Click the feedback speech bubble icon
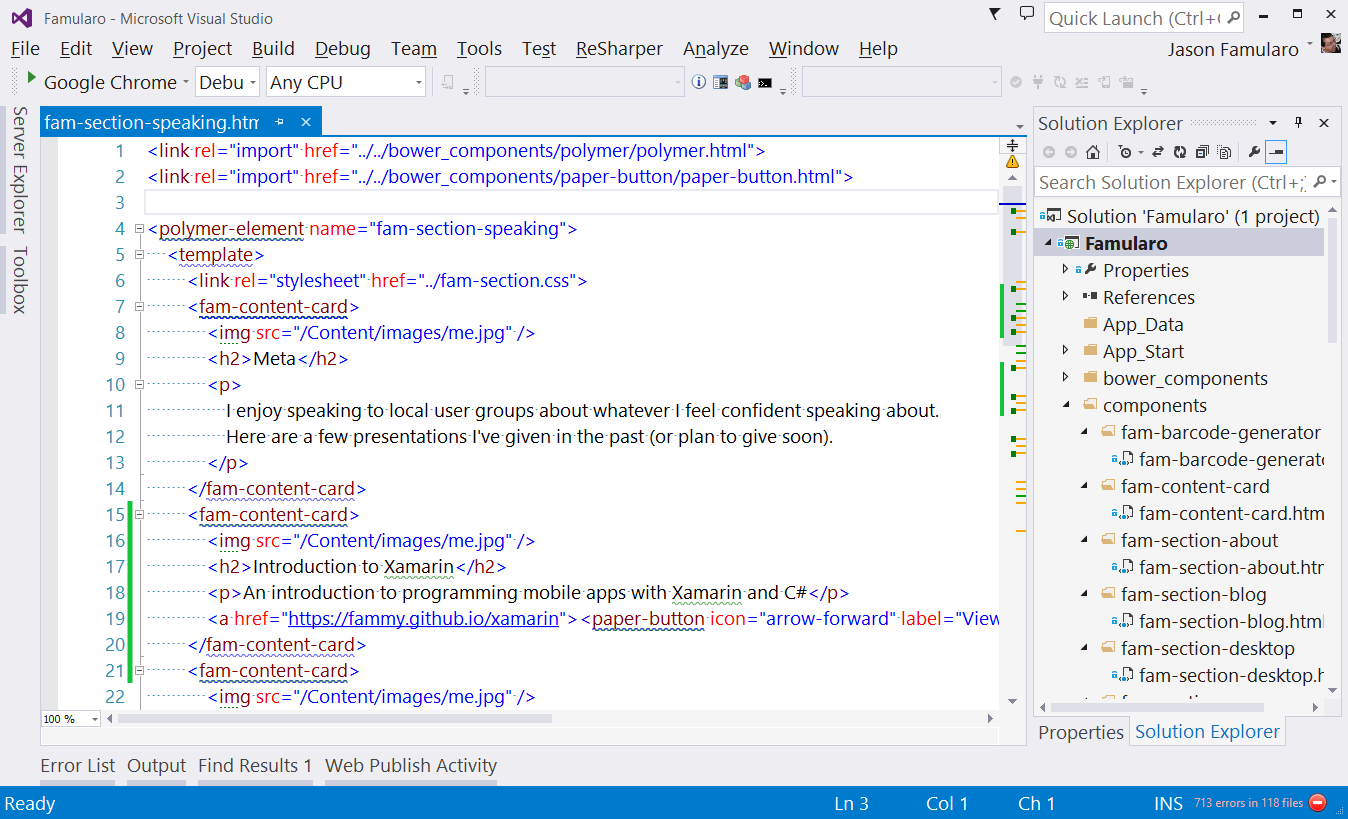Image resolution: width=1348 pixels, height=819 pixels. point(1026,13)
